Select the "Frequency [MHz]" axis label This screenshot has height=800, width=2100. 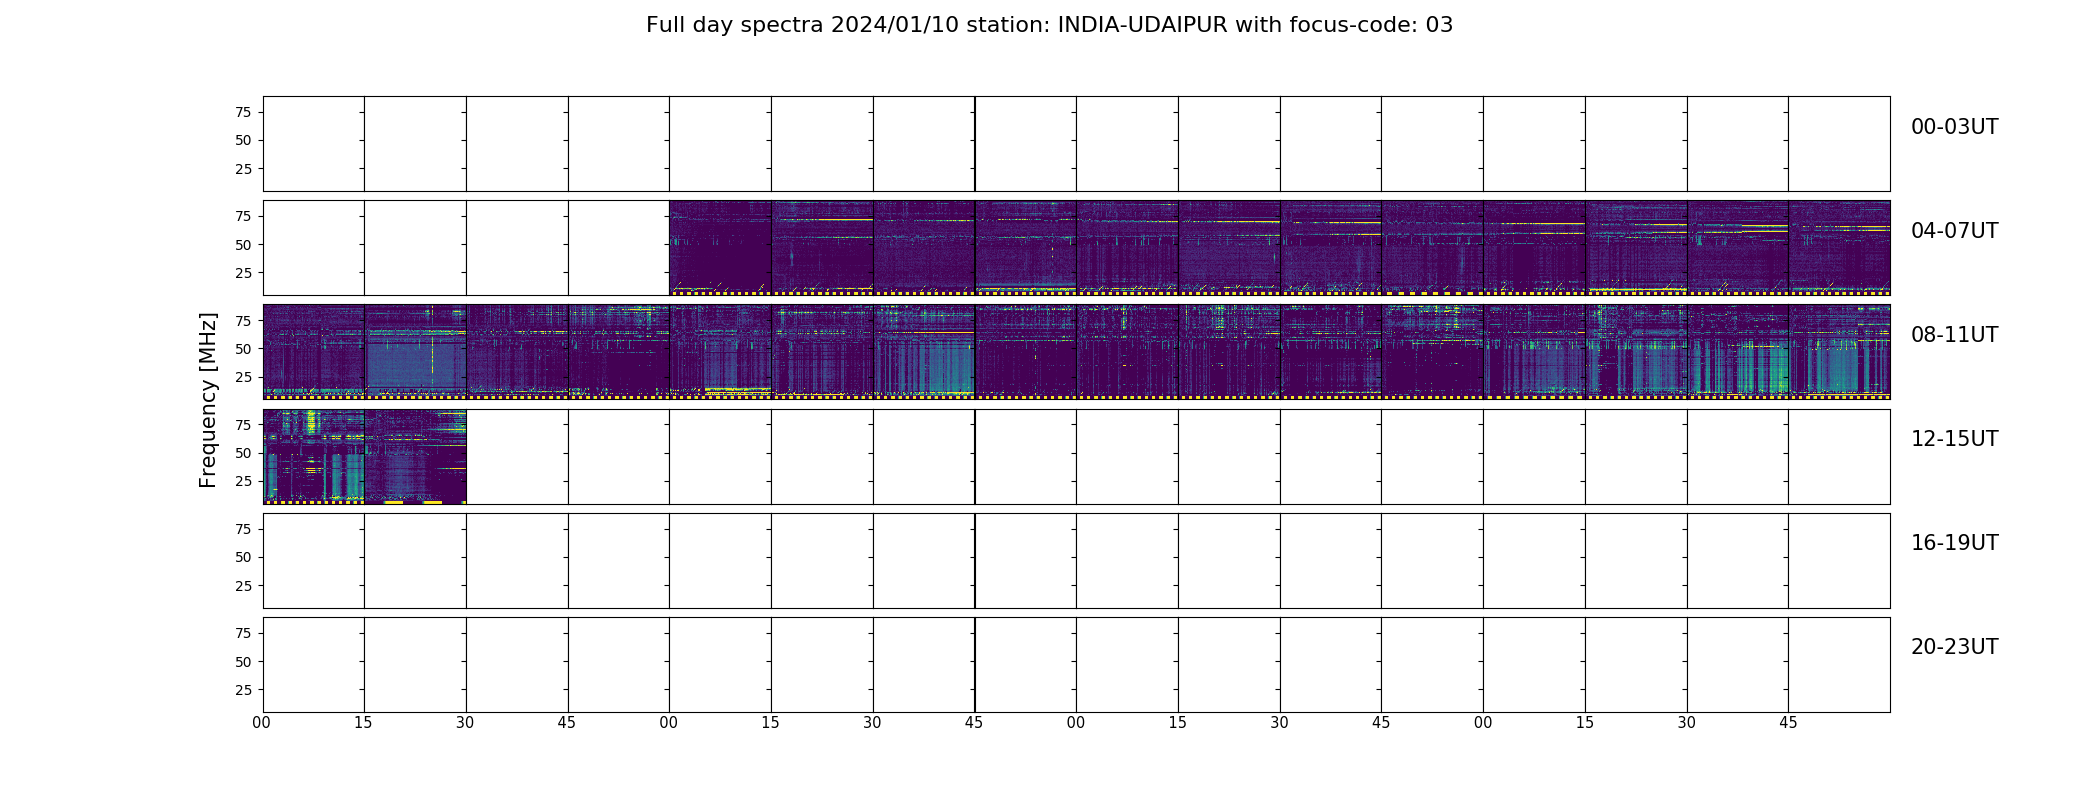click(208, 400)
